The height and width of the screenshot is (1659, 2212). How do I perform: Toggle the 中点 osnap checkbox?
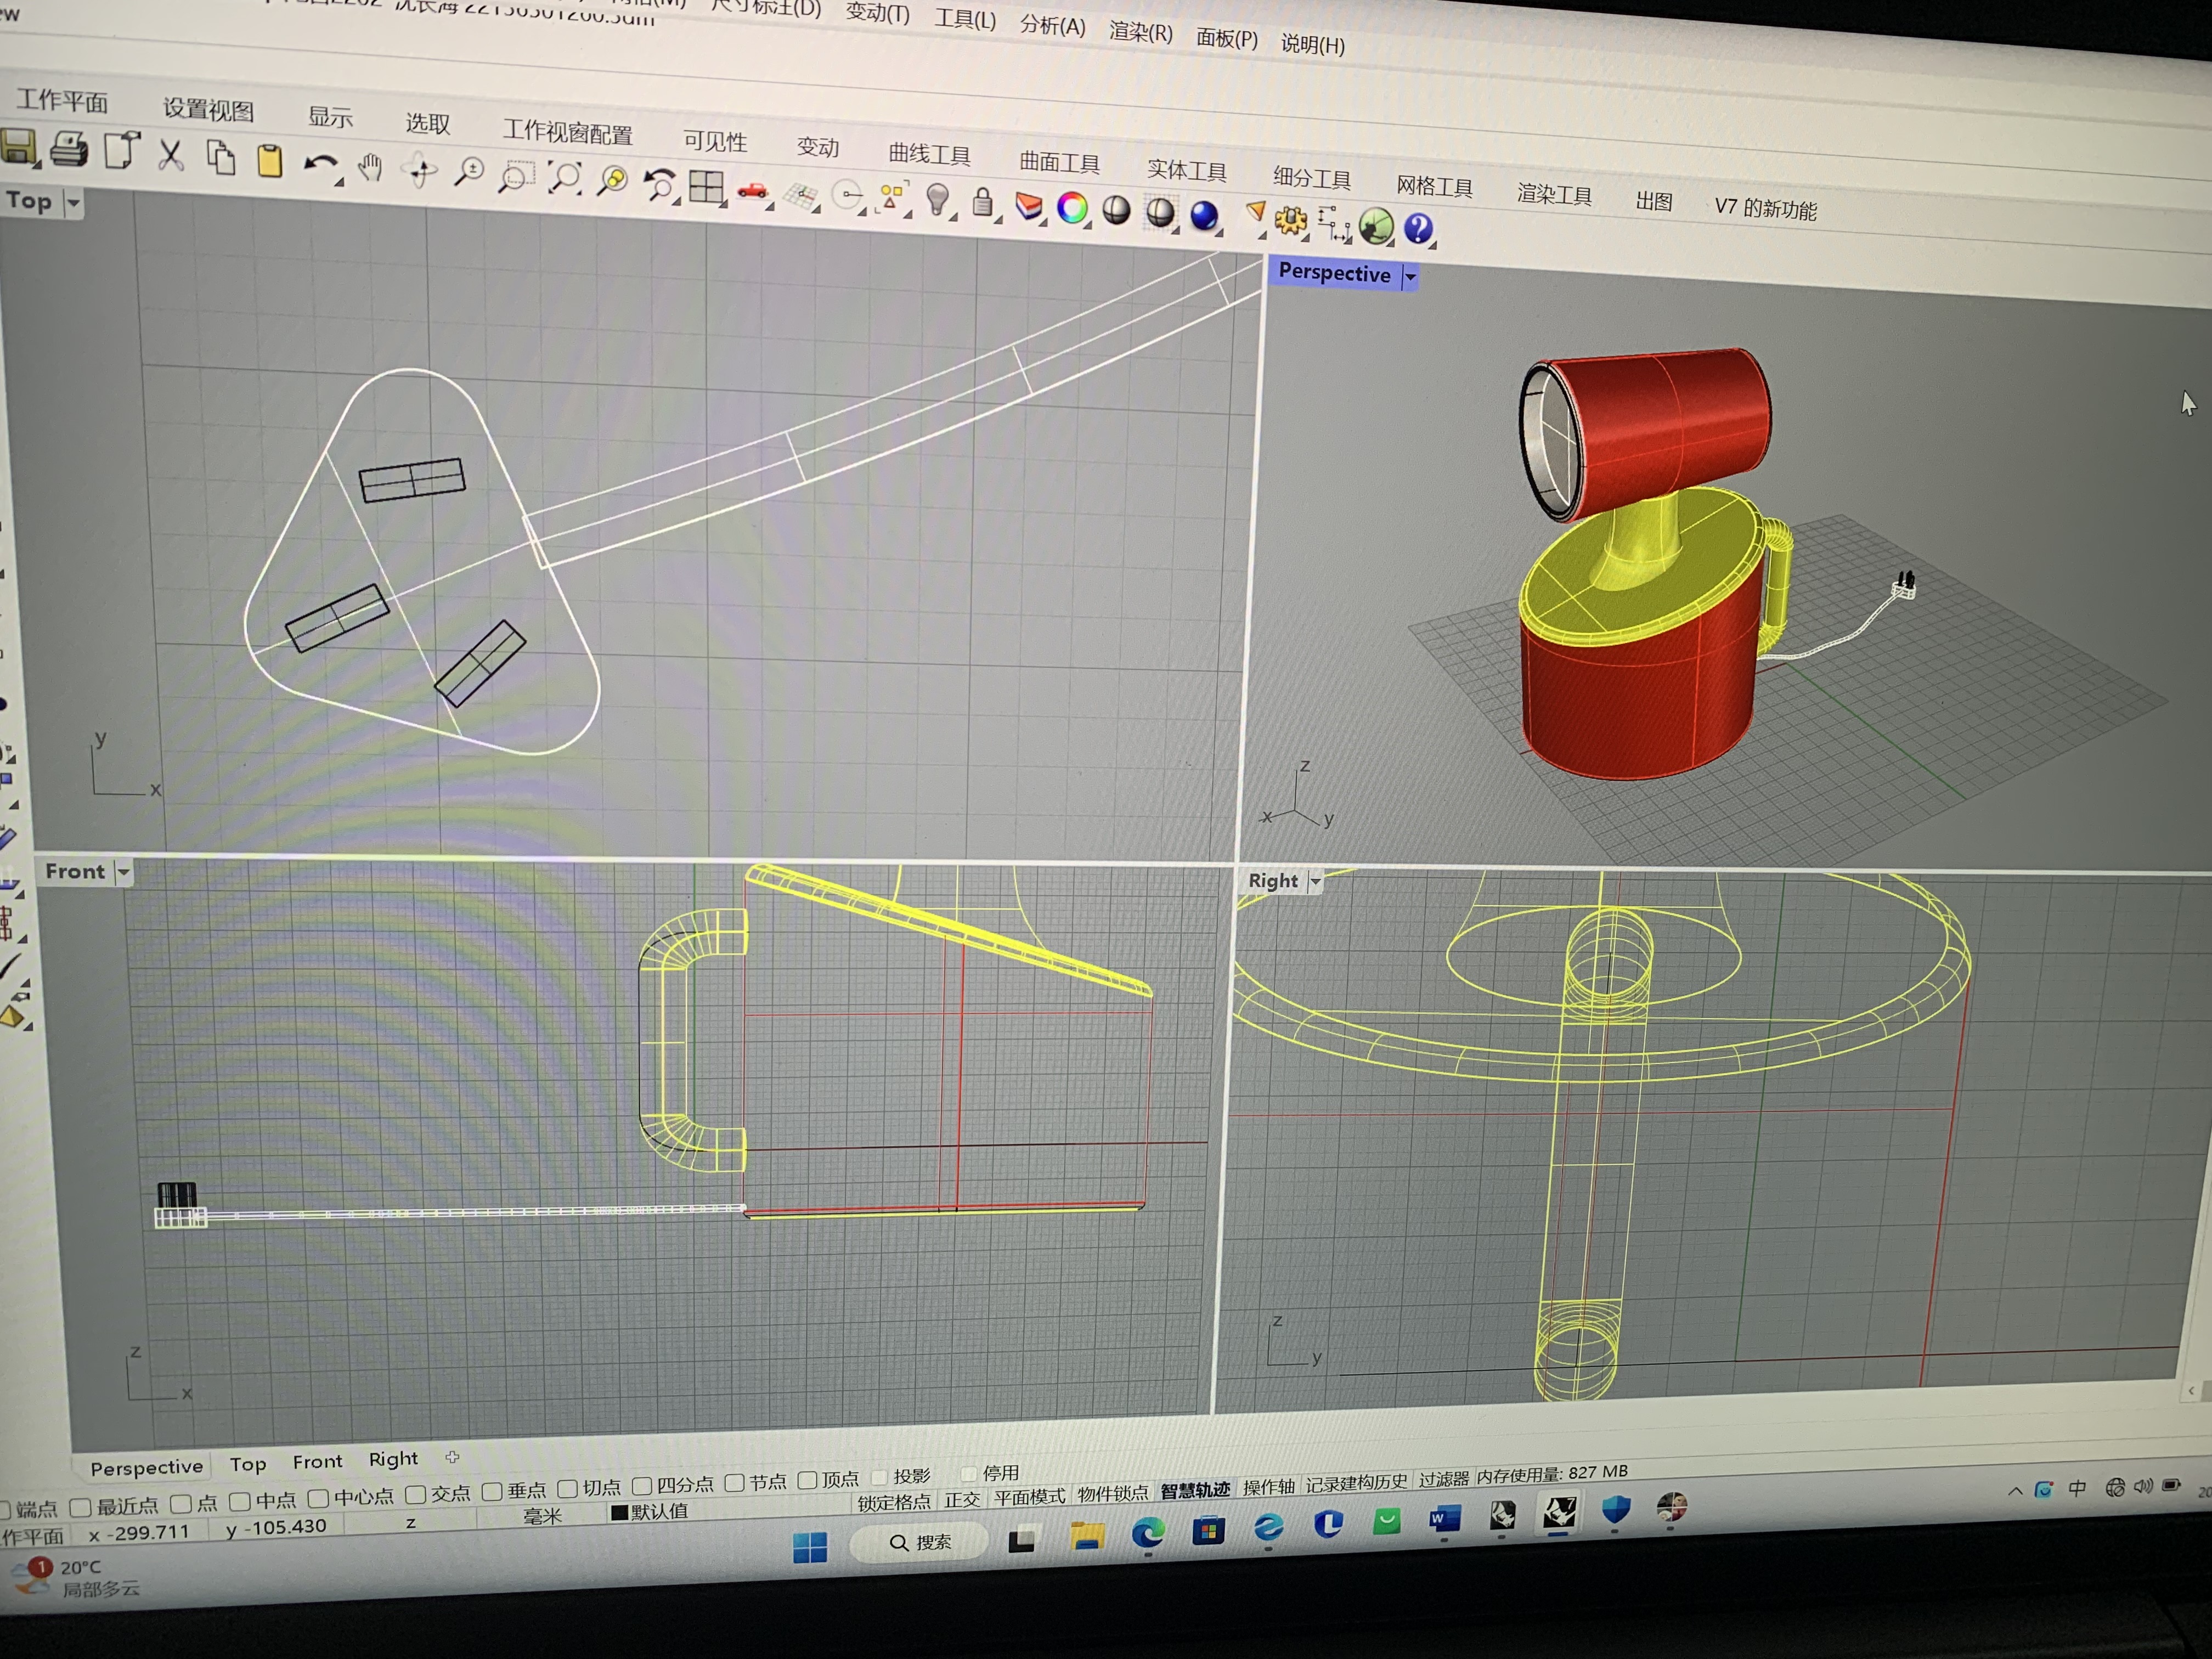click(x=240, y=1501)
